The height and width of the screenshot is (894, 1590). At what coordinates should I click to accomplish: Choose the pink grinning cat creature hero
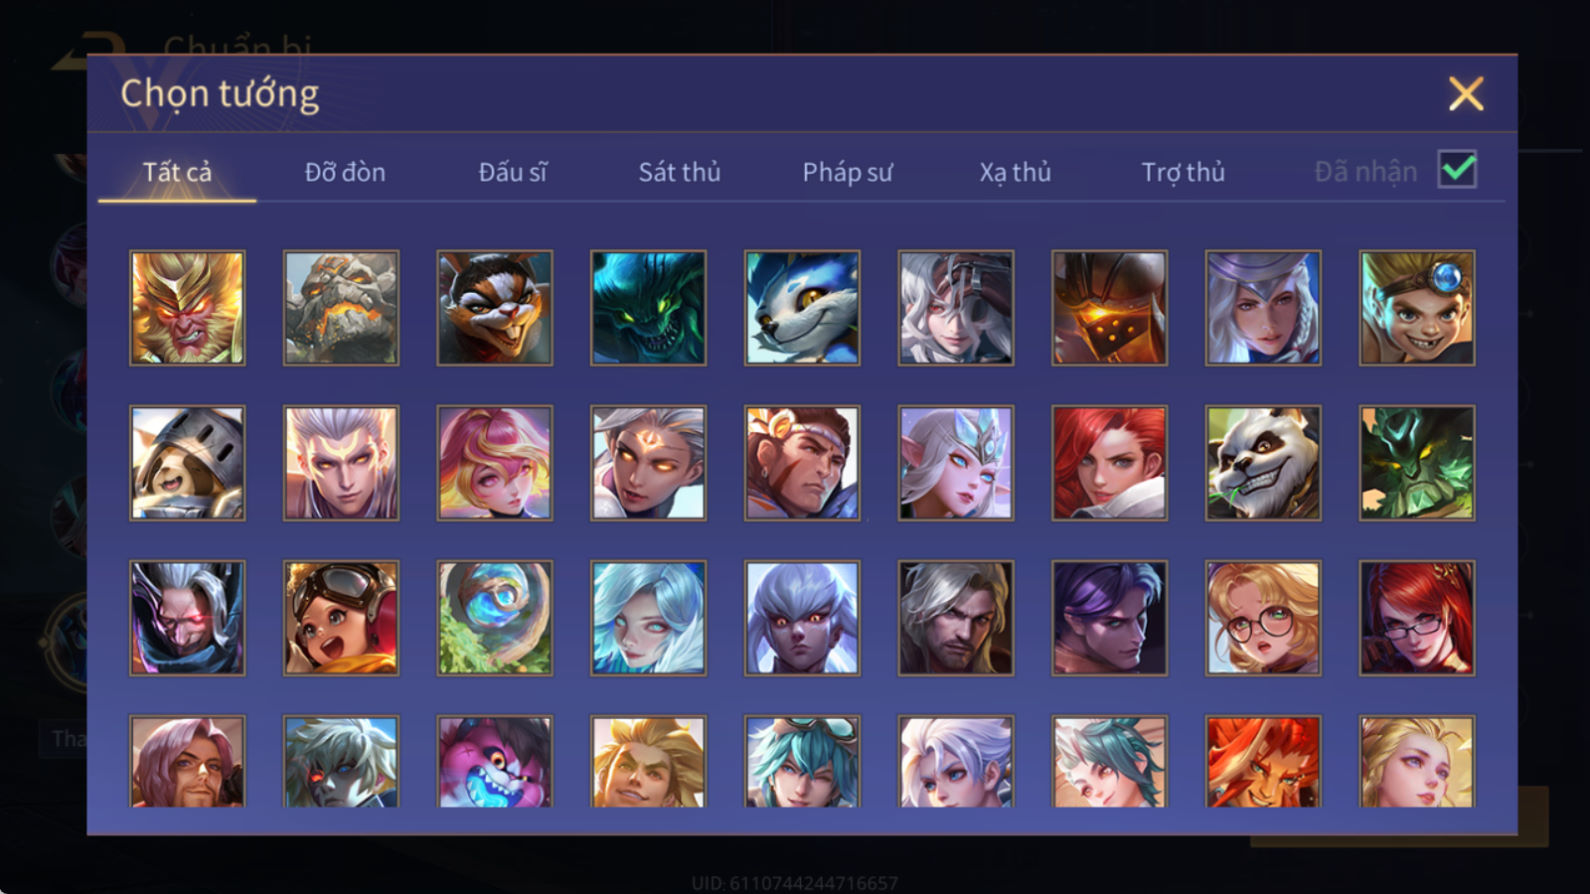(495, 762)
